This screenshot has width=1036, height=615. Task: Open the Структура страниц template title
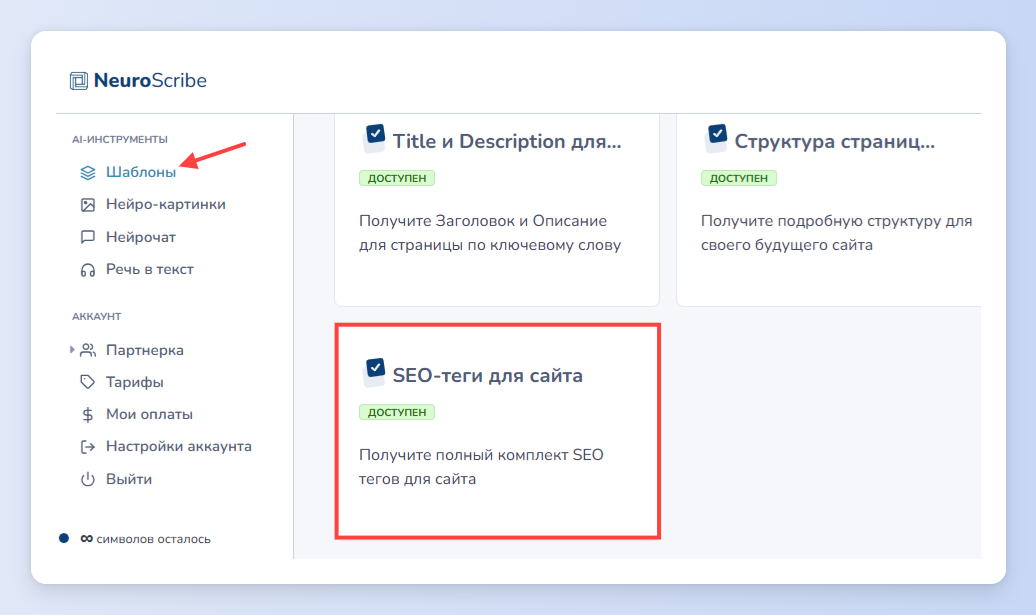click(834, 141)
